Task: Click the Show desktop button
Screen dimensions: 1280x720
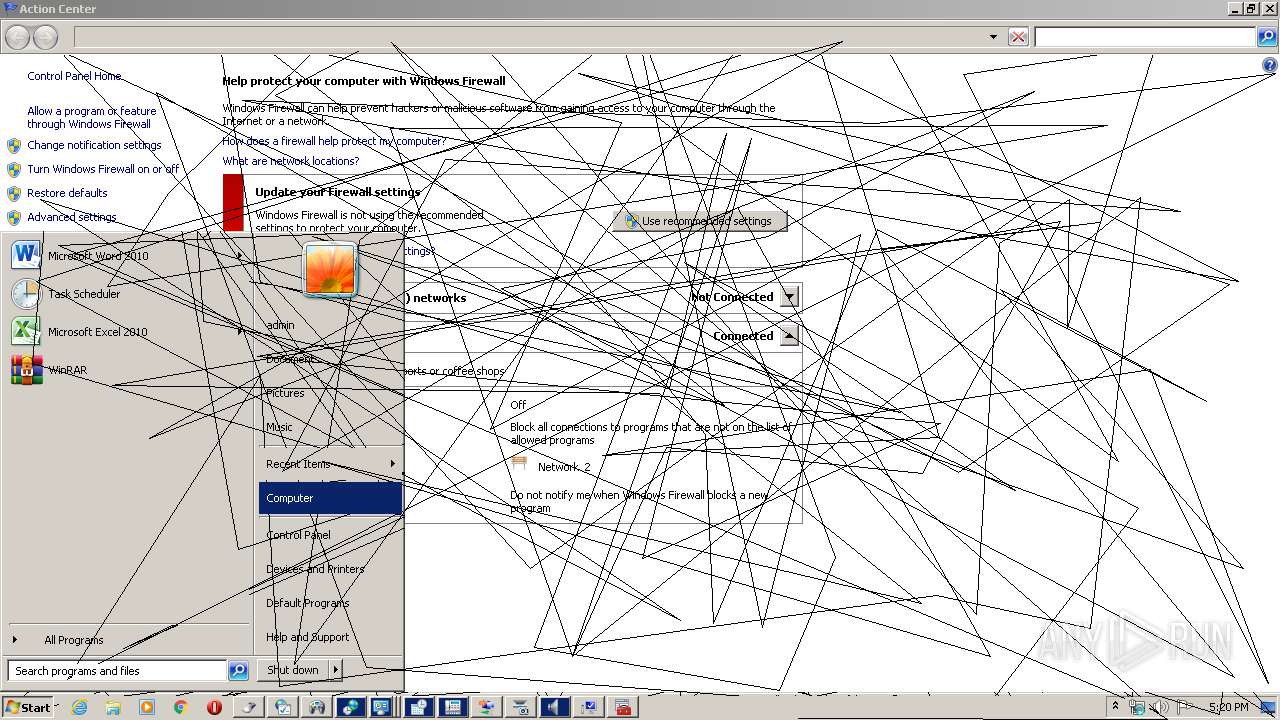Action: (x=1269, y=707)
